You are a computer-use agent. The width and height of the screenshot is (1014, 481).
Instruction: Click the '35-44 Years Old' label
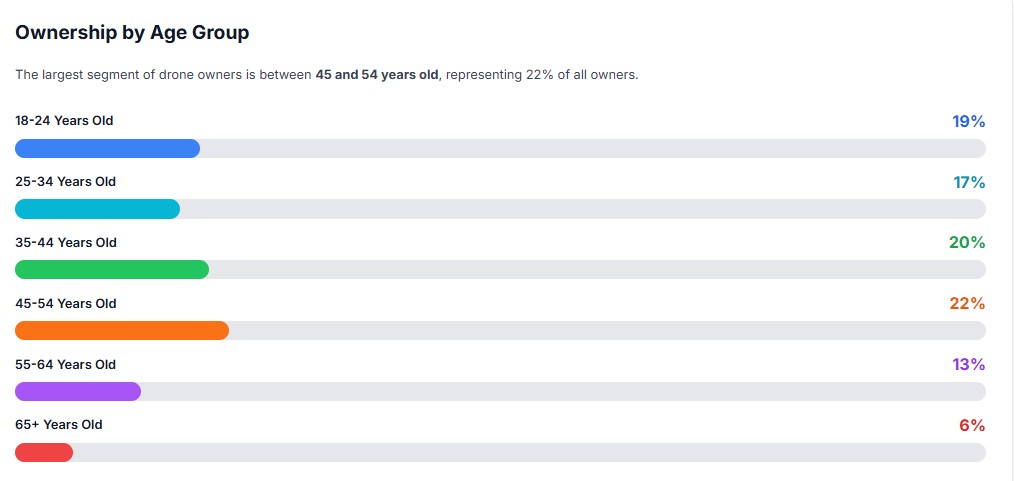pyautogui.click(x=66, y=243)
